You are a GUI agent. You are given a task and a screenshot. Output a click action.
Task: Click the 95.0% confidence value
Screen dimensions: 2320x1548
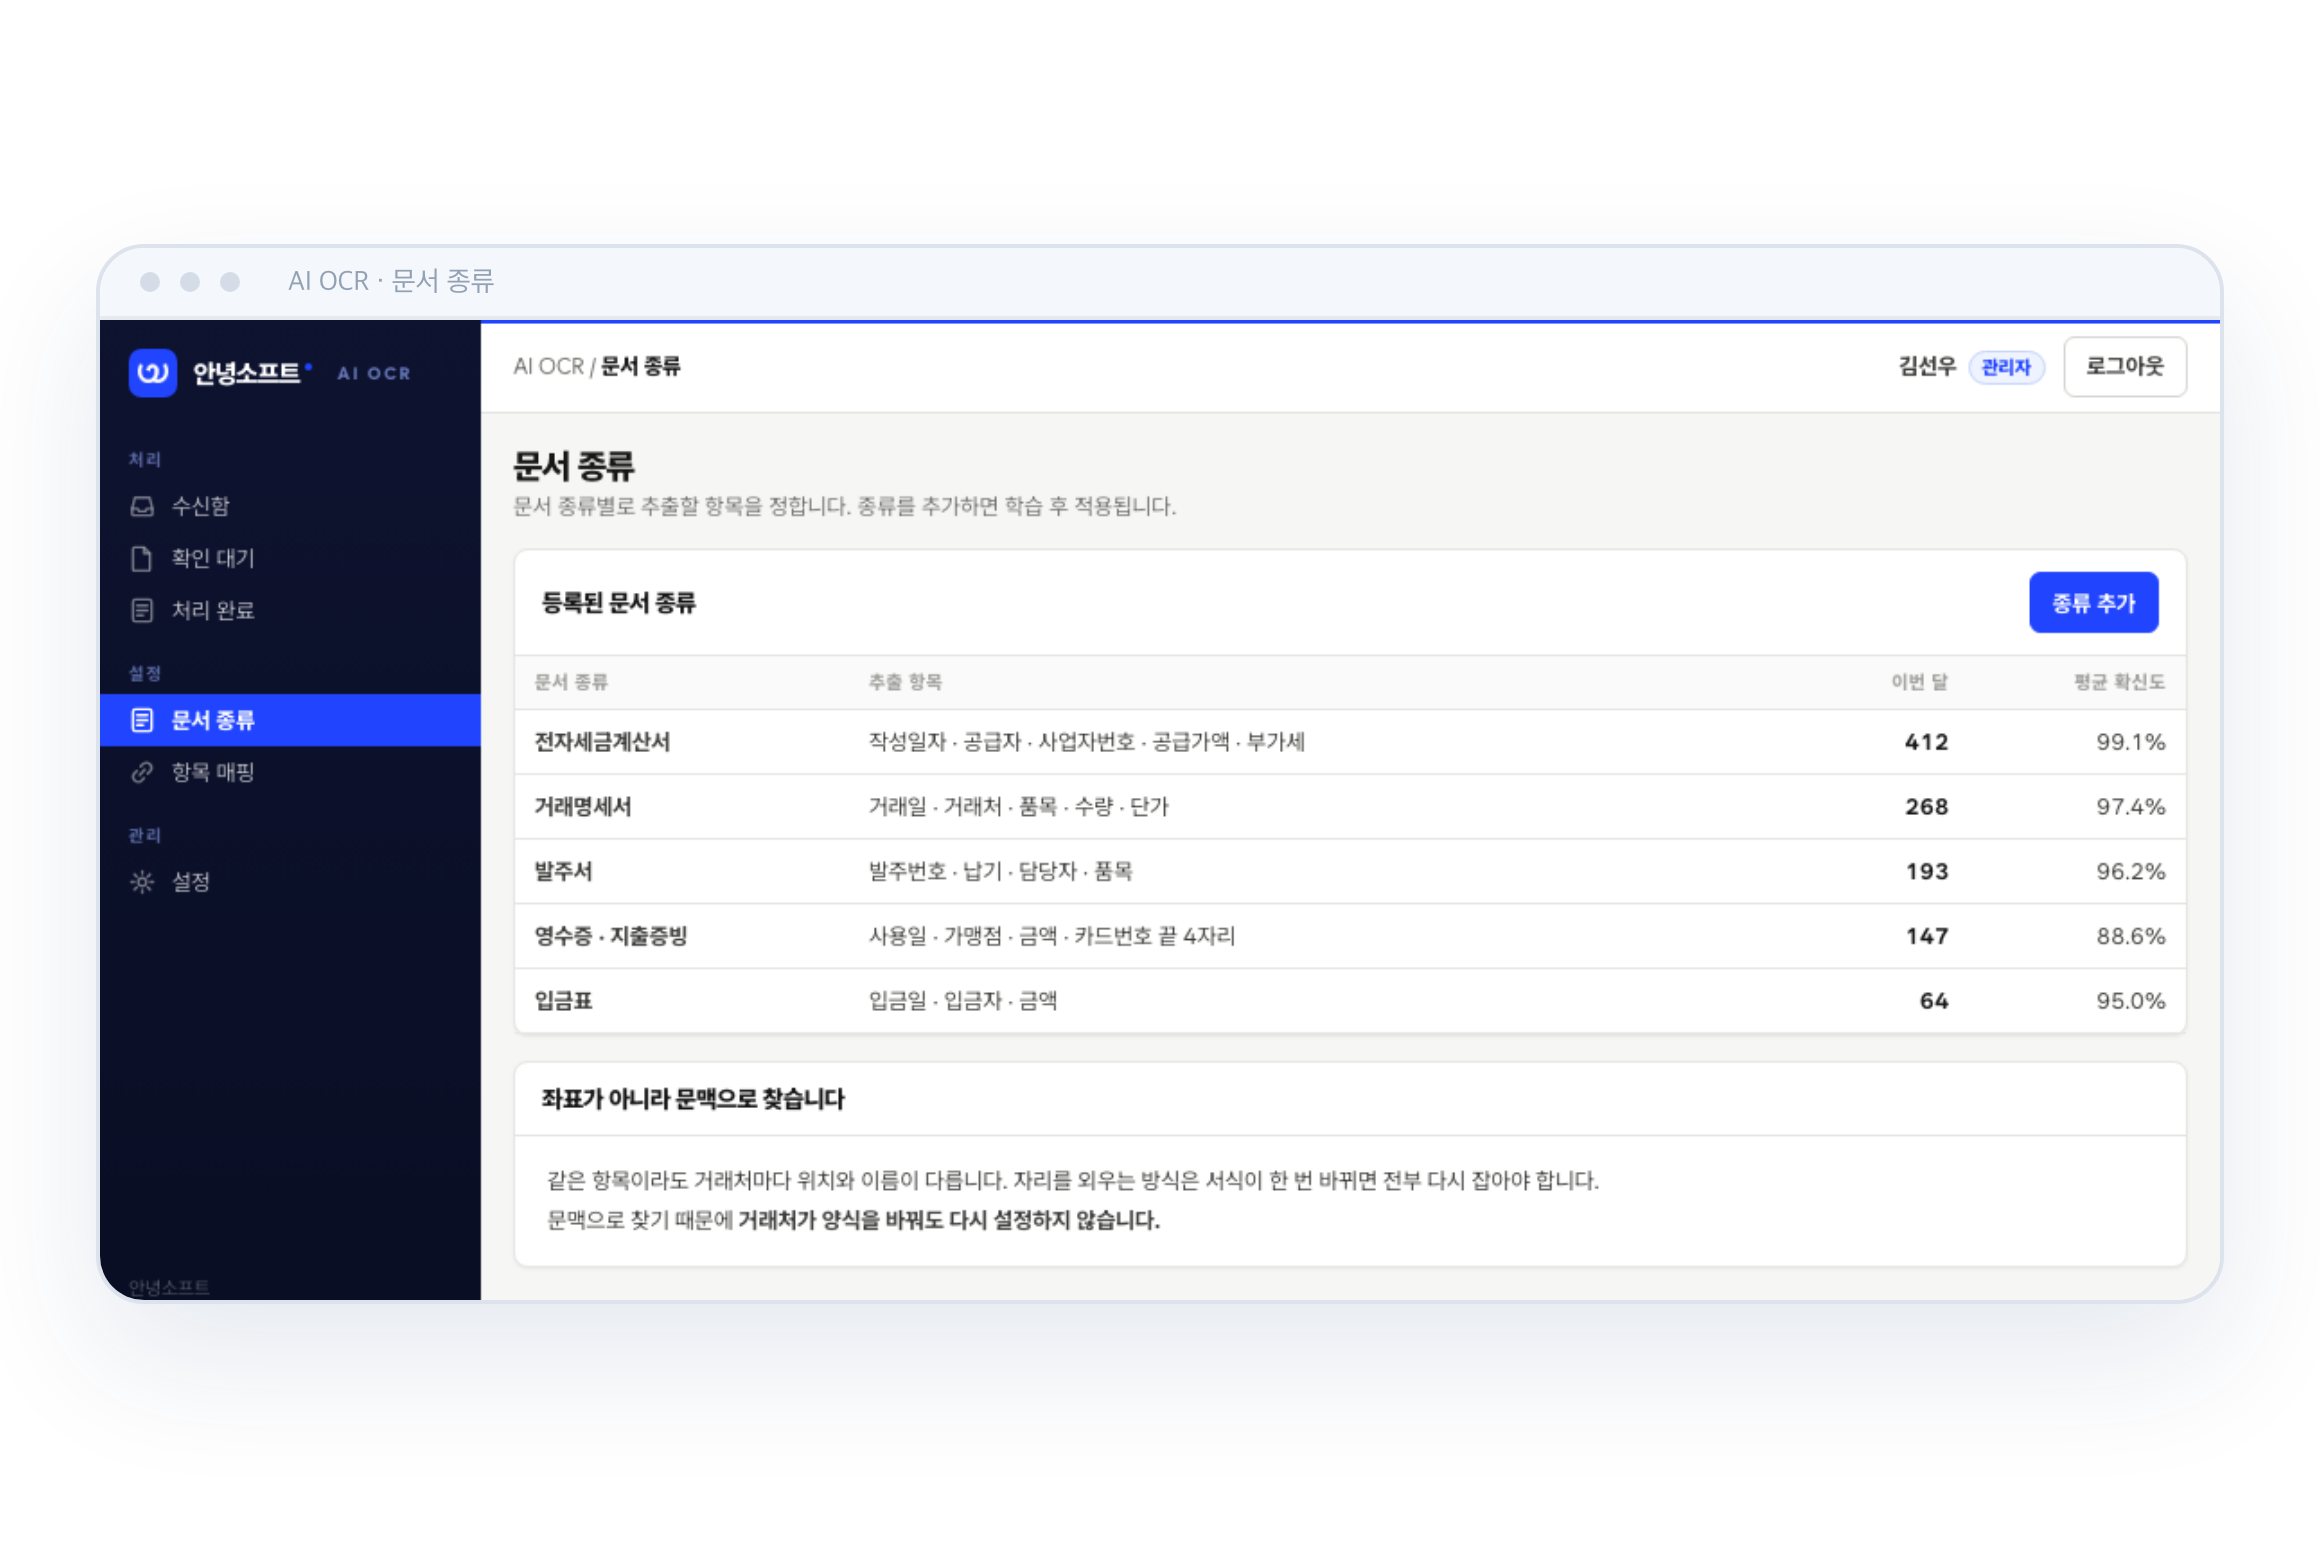(2131, 1001)
